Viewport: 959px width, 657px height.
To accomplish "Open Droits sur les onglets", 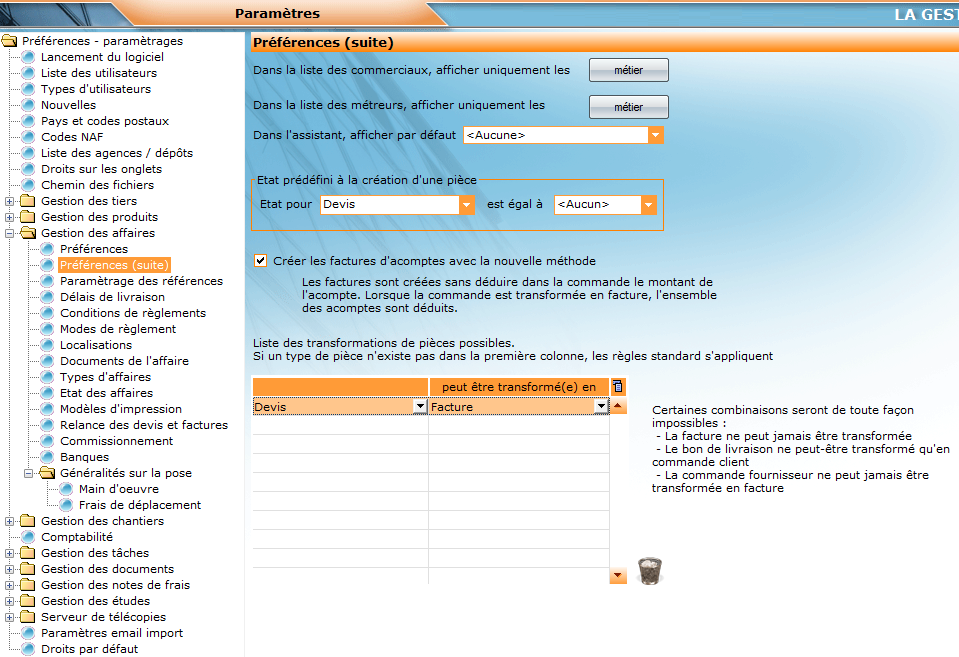I will (x=101, y=169).
